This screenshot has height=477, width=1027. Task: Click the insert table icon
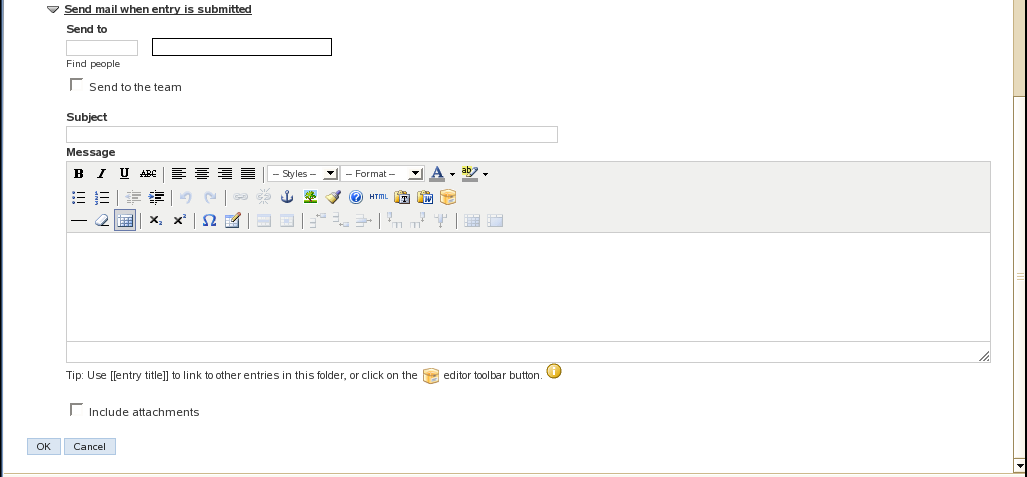click(125, 221)
